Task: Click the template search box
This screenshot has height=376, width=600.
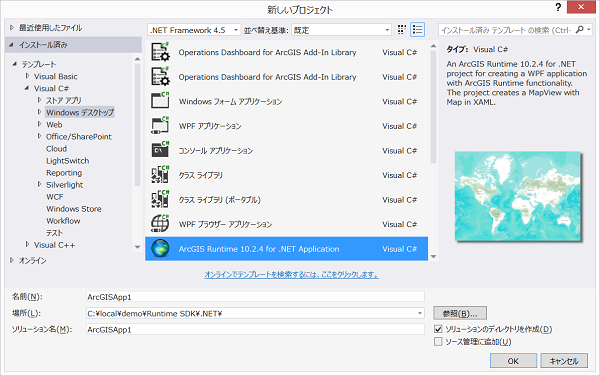Action: click(507, 30)
